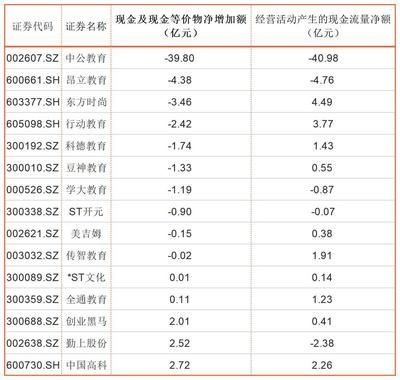Select the 现金及现金等价物净增加额 column header
Screen dimensions: 400x380
pos(181,26)
